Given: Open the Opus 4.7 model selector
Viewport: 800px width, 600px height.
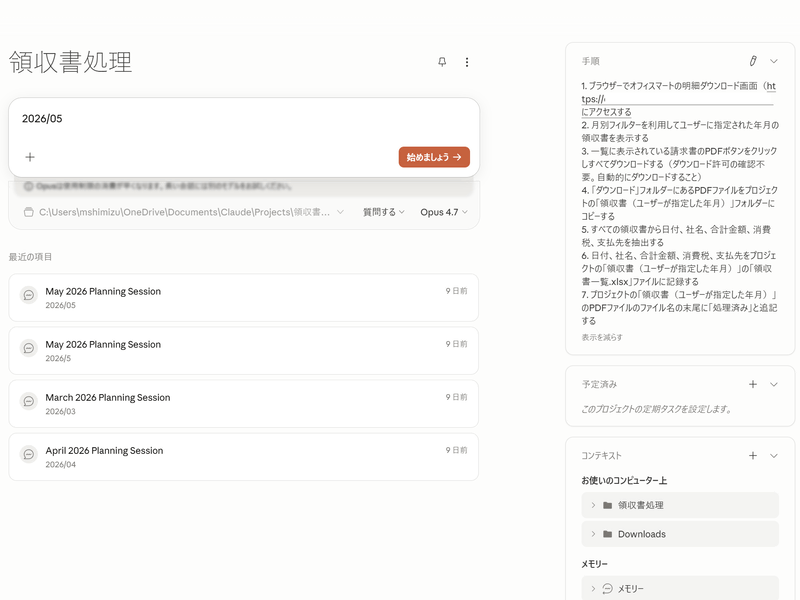Looking at the screenshot, I should click(x=444, y=212).
